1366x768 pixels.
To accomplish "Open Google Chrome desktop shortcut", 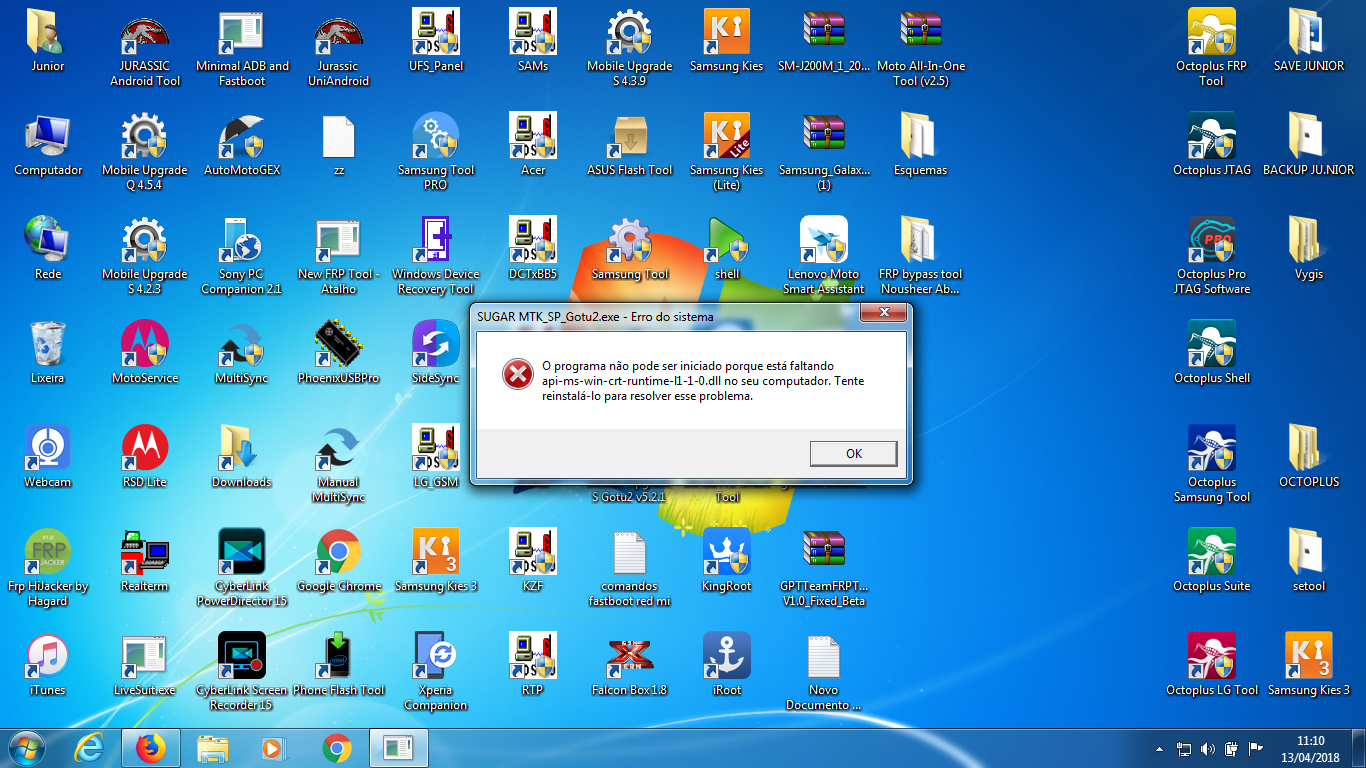I will click(339, 561).
